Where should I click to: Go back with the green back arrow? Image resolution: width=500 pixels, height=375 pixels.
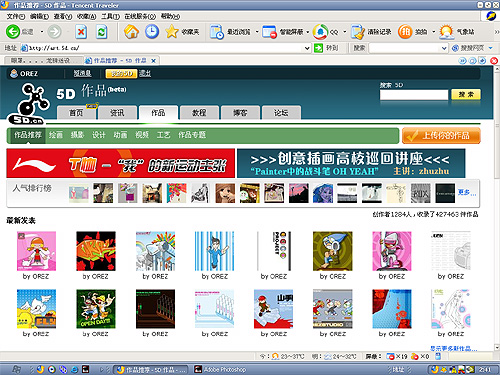coord(13,32)
